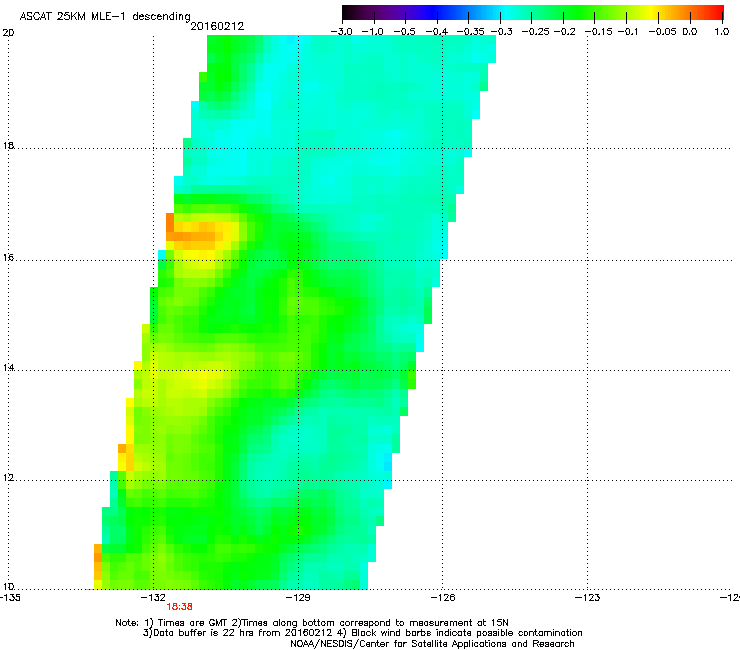The width and height of the screenshot is (740, 650).
Task: Click the color scale label -0.25
Action: (x=535, y=32)
